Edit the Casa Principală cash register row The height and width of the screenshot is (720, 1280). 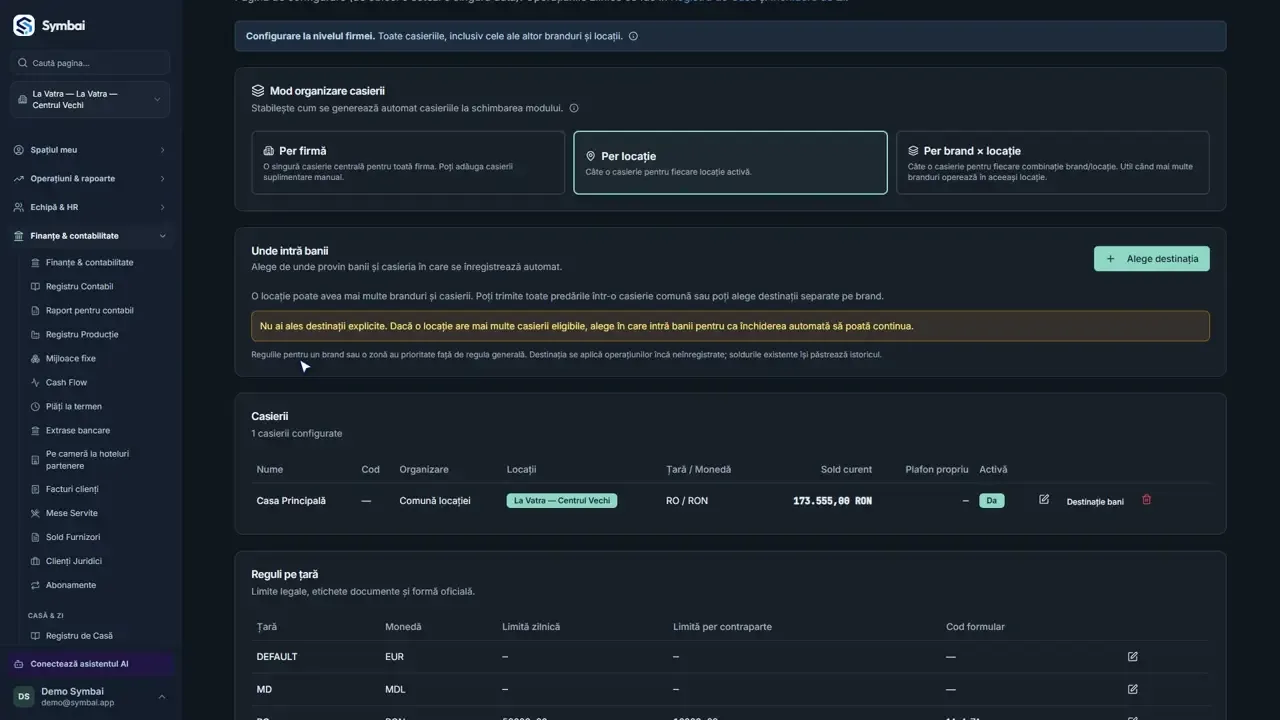[1044, 500]
